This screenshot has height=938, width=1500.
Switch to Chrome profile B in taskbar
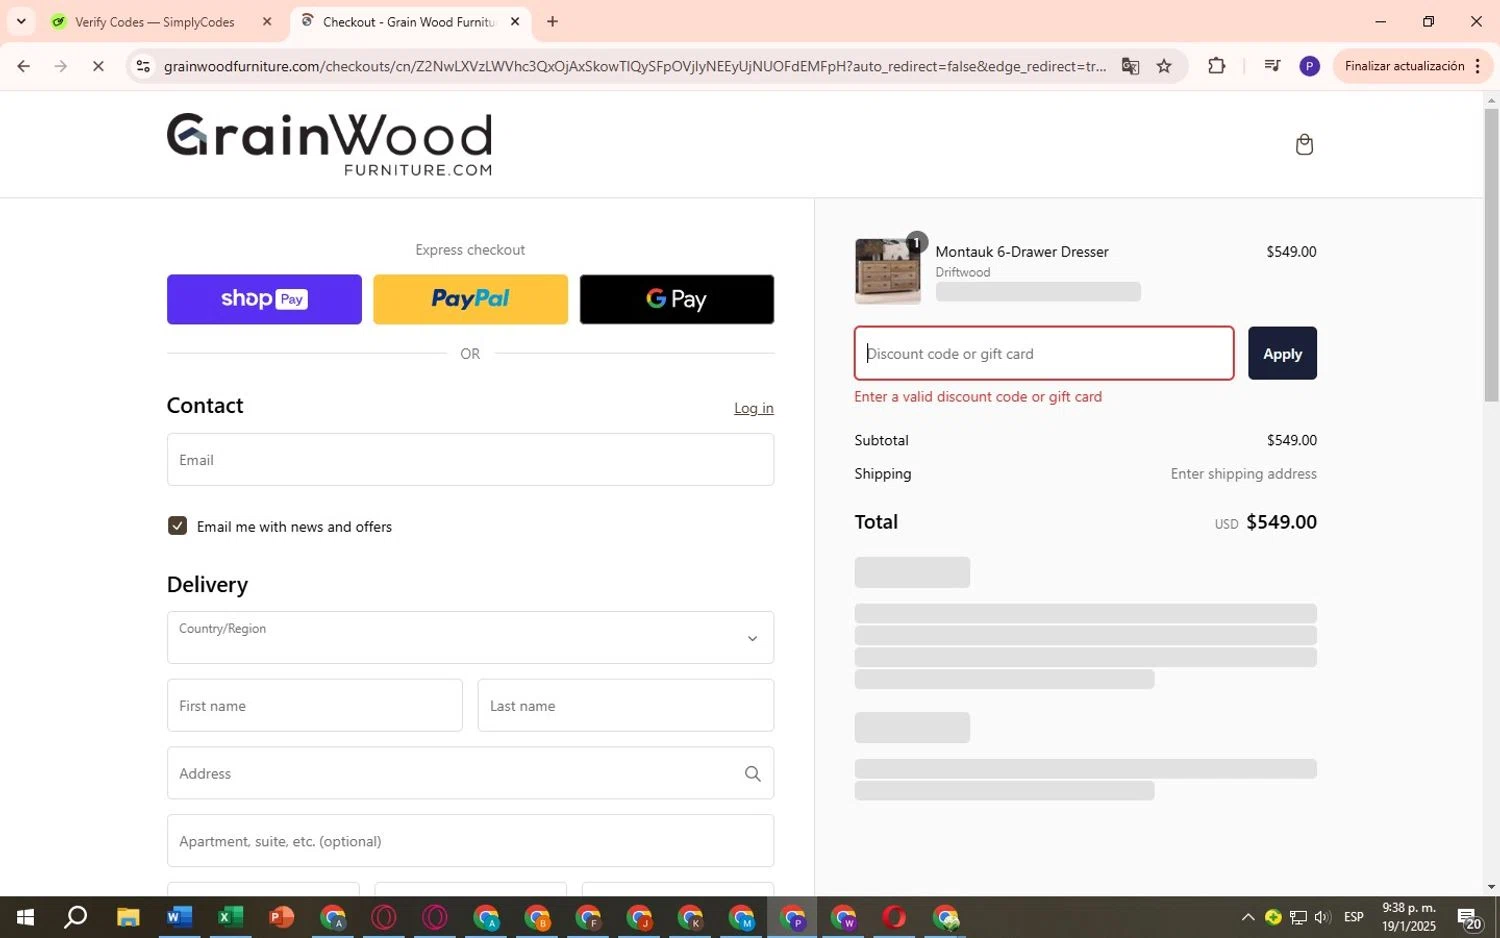tap(537, 917)
